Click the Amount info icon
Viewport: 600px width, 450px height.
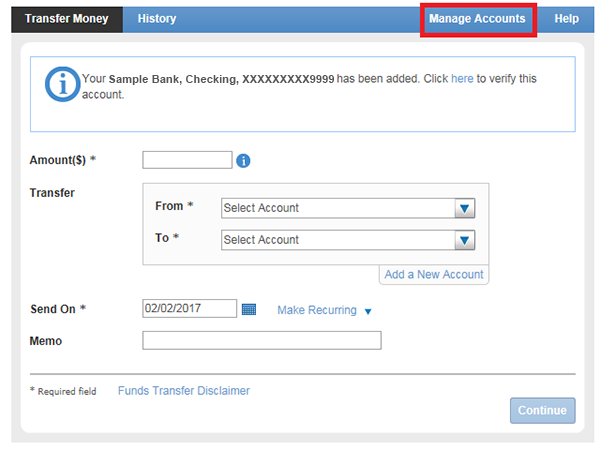coord(243,161)
